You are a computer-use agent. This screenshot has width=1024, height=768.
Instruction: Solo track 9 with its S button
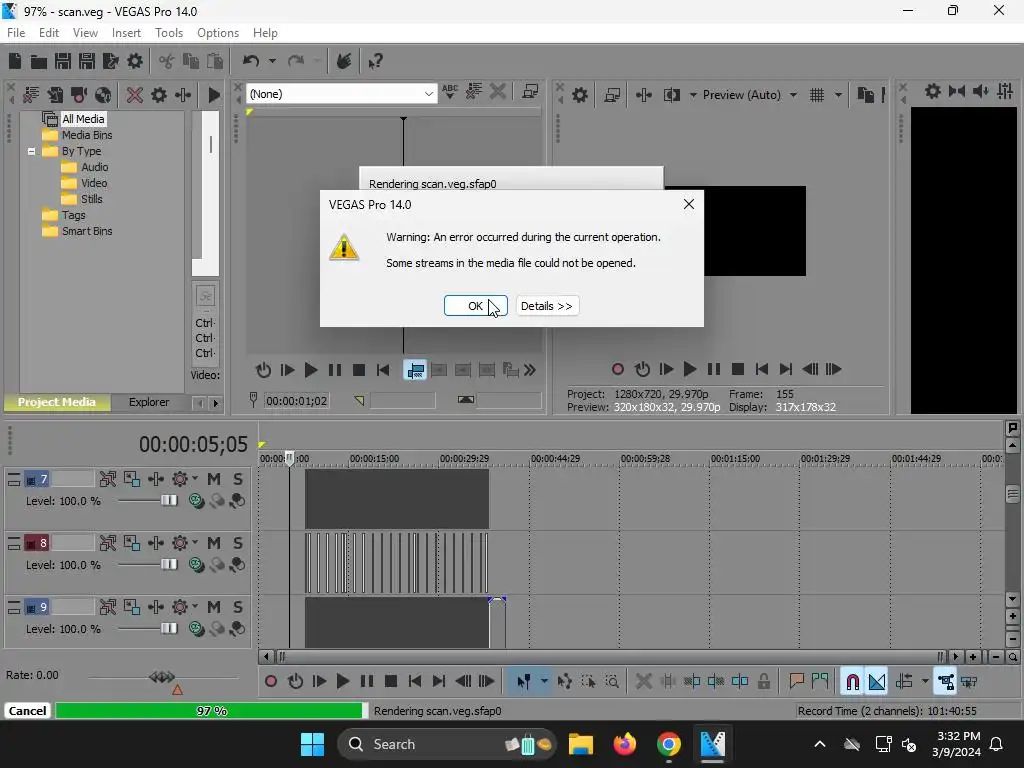[x=238, y=607]
